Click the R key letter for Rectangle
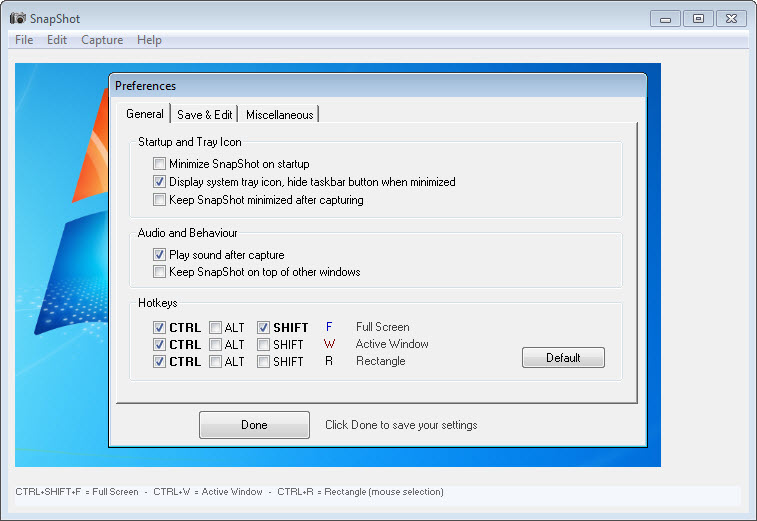Viewport: 757px width, 521px height. (329, 361)
